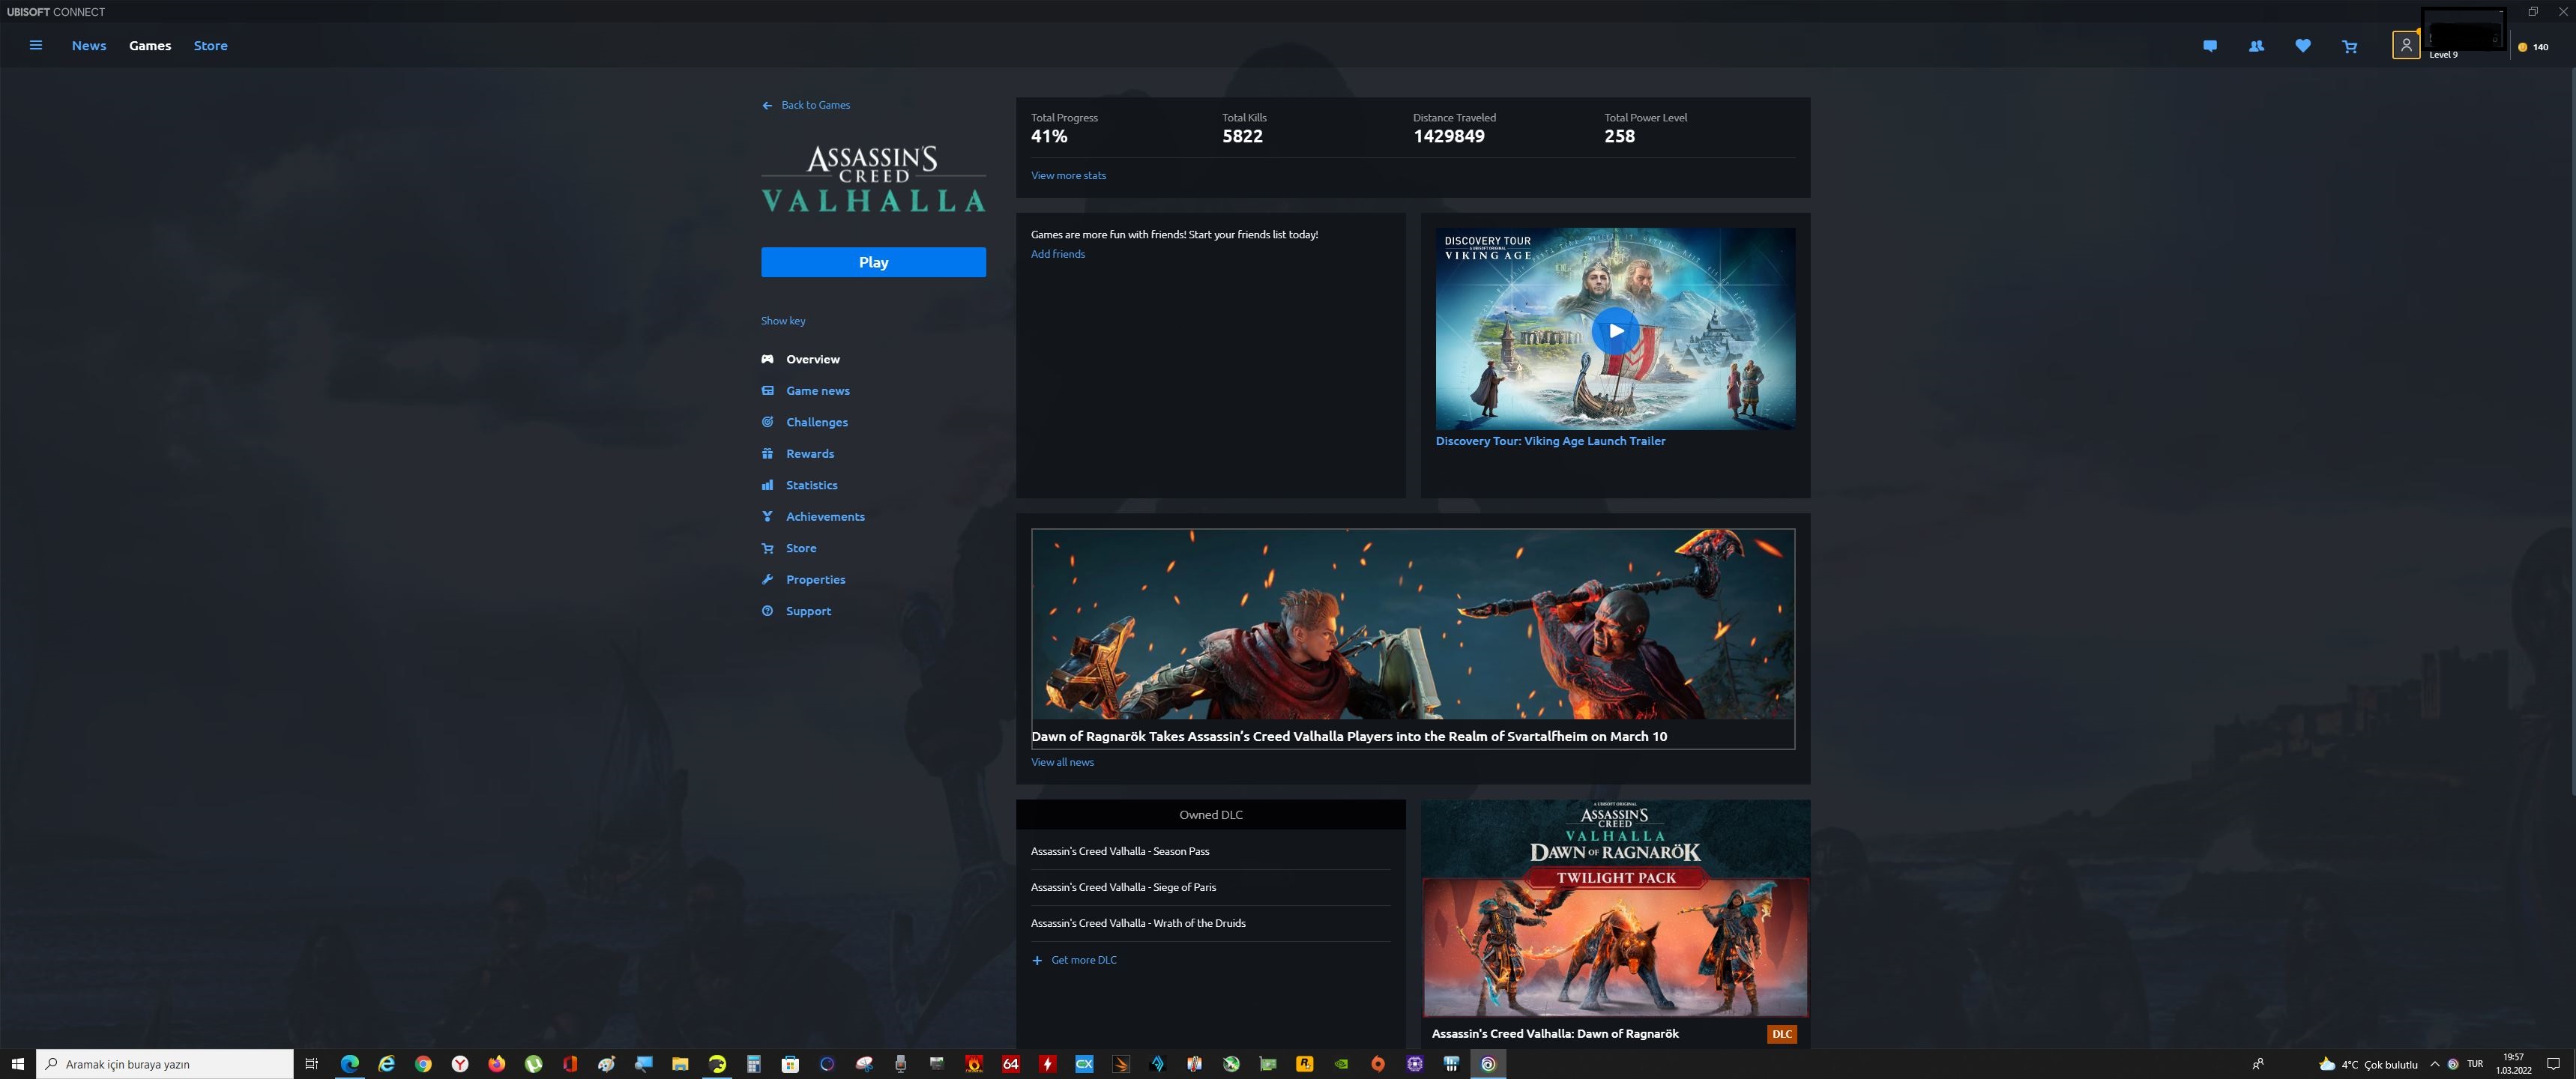The width and height of the screenshot is (2576, 1079).
Task: Click the Units coin balance 140
Action: point(2533,46)
